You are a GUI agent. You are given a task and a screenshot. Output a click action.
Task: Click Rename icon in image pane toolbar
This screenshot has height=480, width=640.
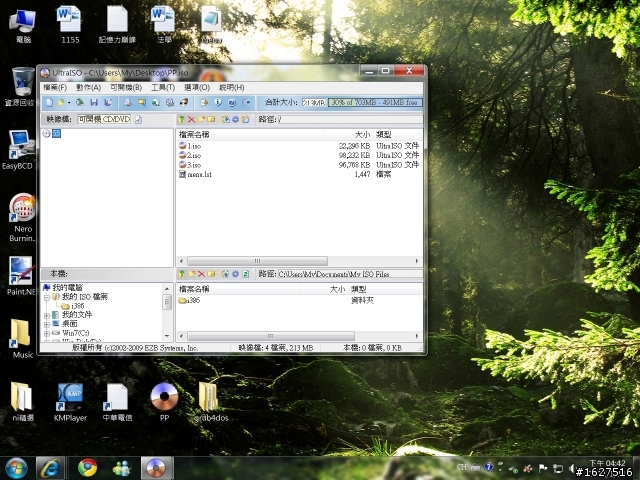point(211,119)
